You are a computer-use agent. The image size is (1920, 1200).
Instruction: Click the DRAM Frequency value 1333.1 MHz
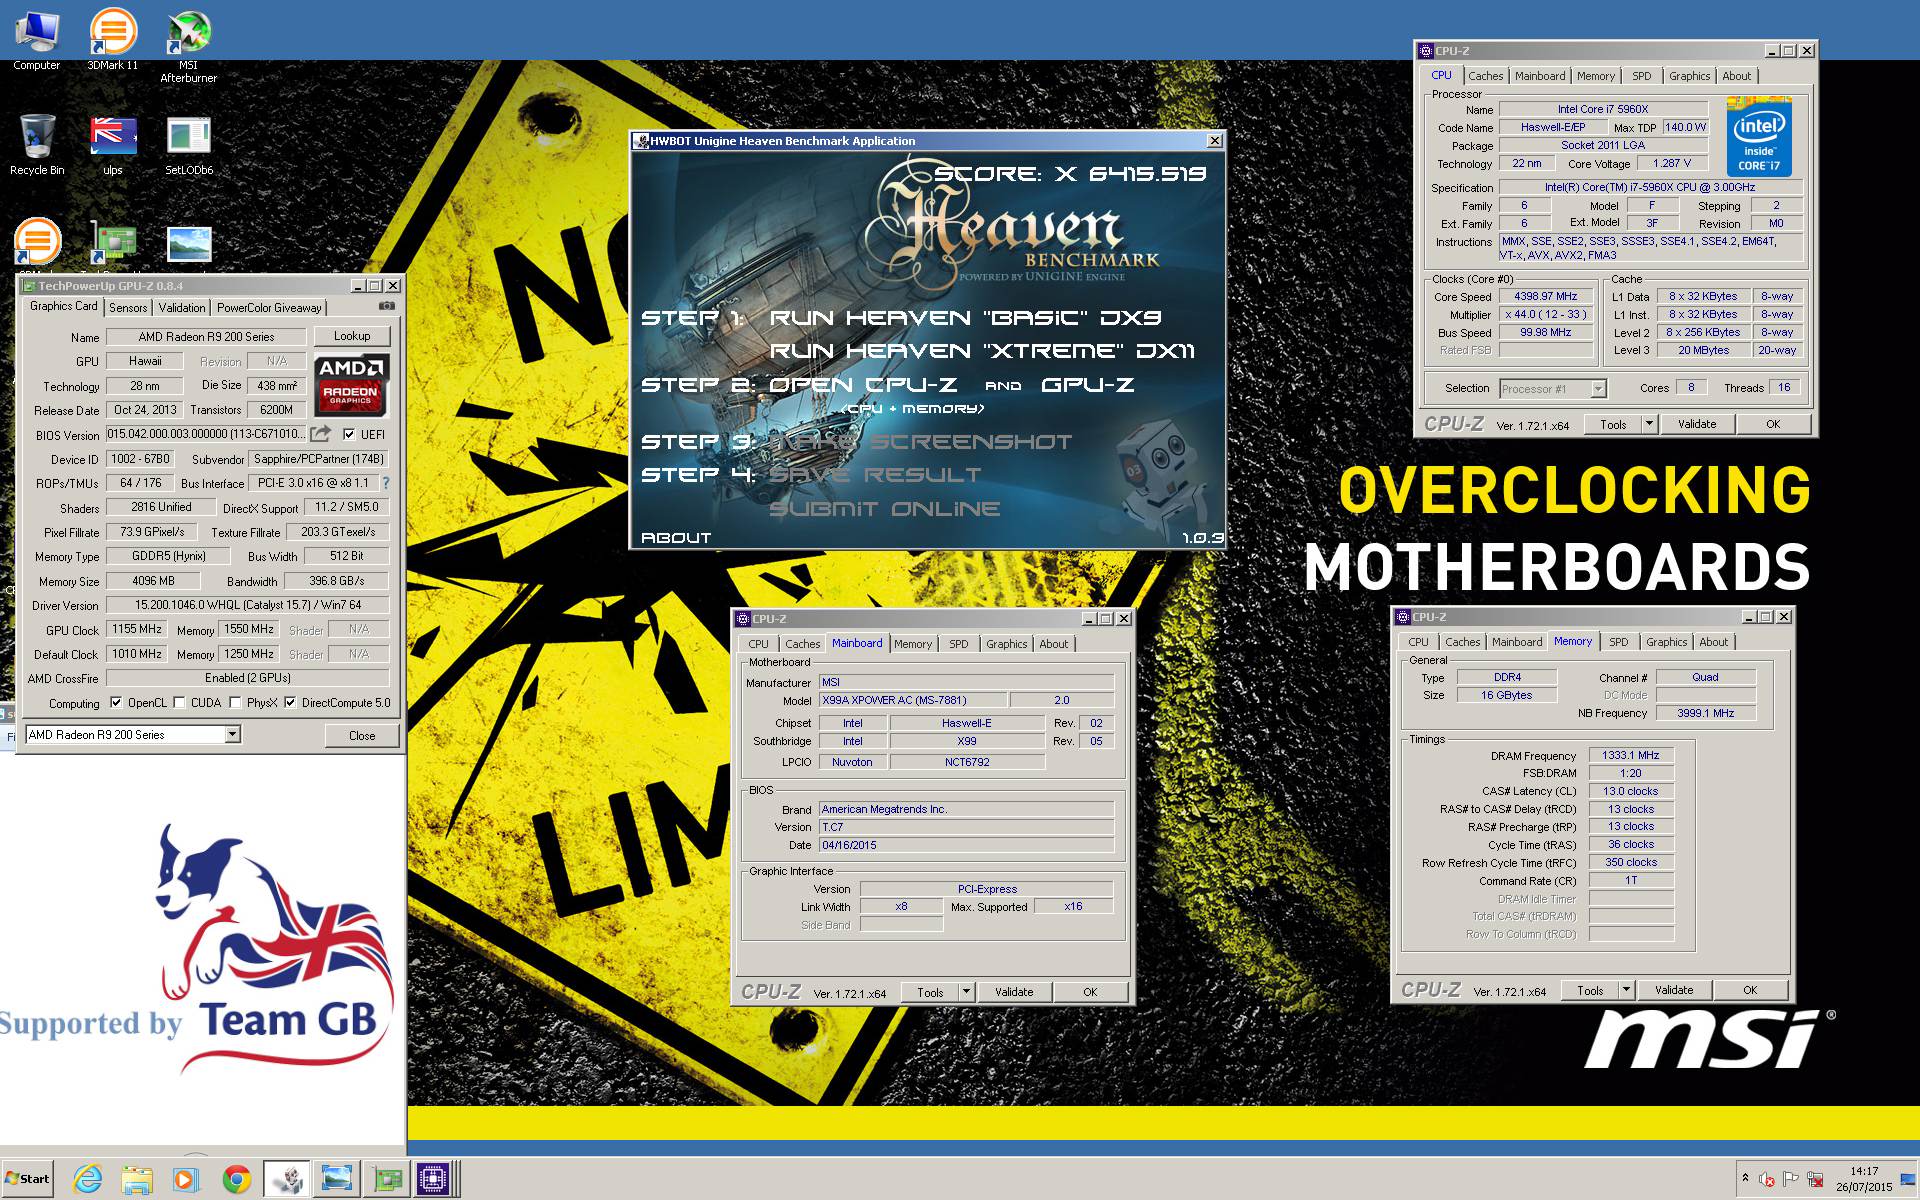click(x=1630, y=755)
